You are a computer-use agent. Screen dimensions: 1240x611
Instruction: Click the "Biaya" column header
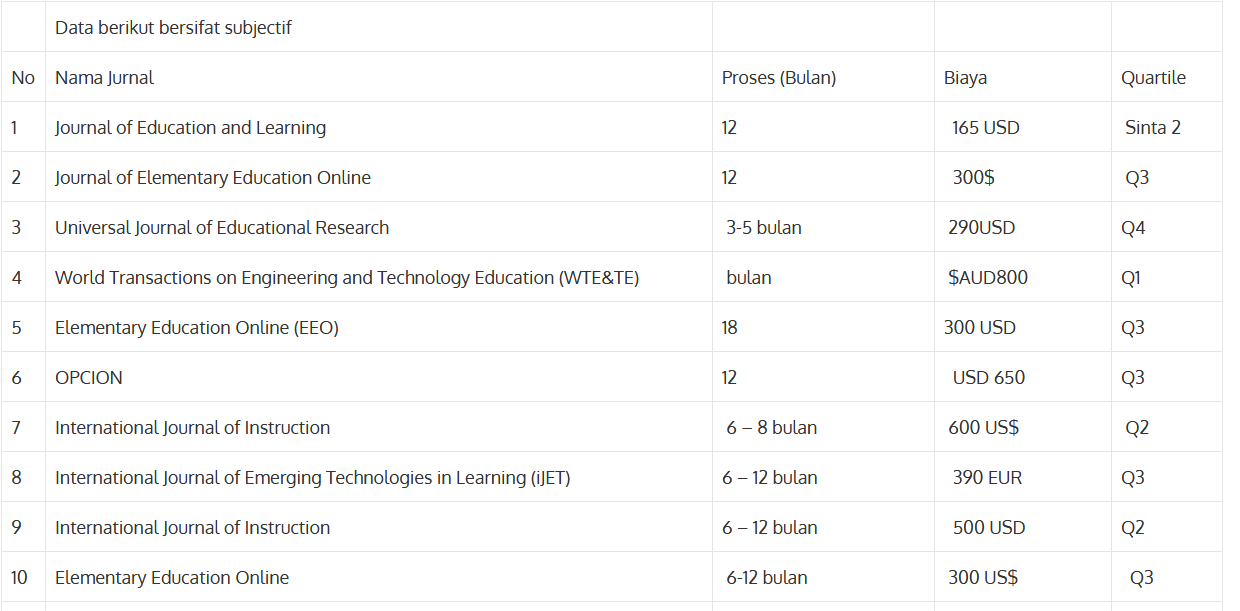(965, 78)
